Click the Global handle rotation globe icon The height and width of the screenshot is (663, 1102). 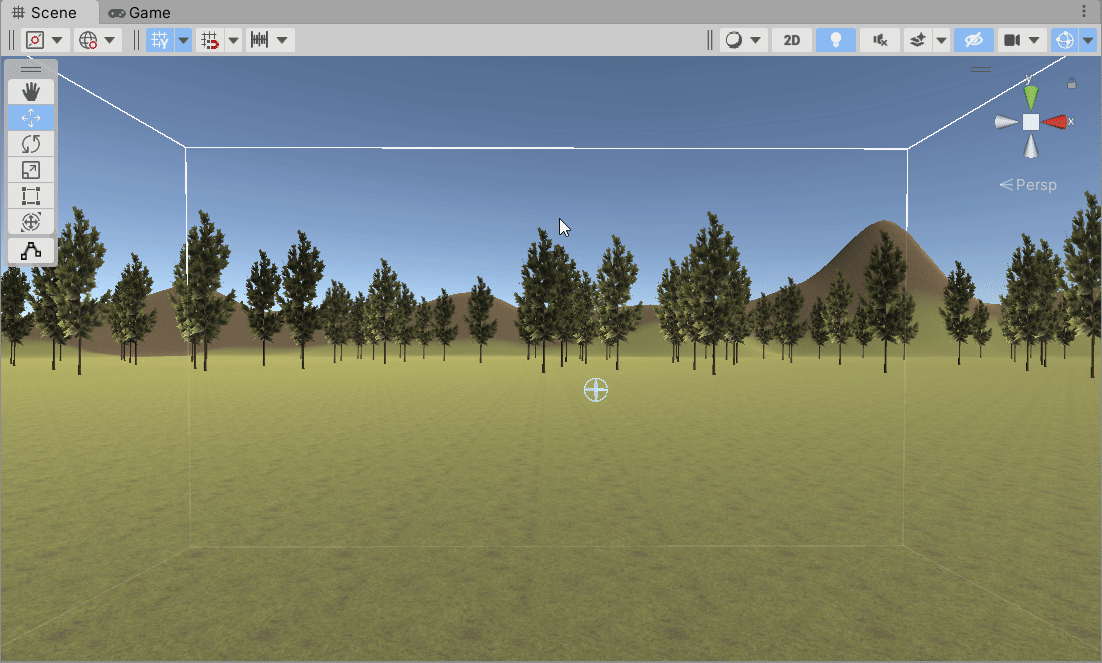click(x=88, y=40)
